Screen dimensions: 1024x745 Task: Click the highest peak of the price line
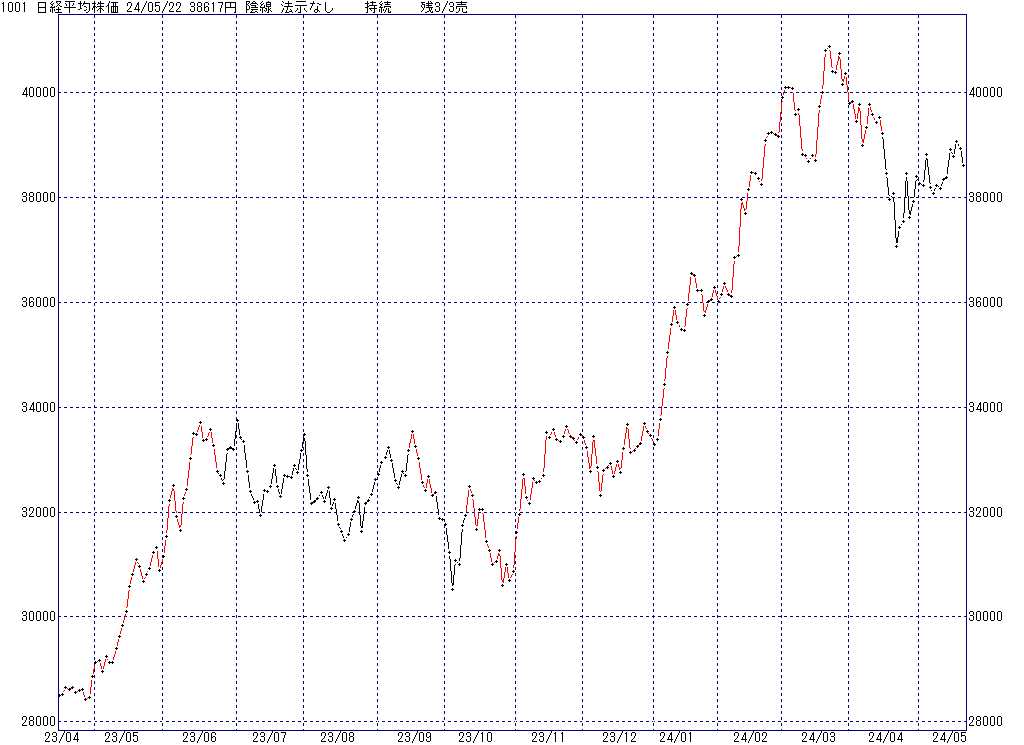(x=828, y=47)
